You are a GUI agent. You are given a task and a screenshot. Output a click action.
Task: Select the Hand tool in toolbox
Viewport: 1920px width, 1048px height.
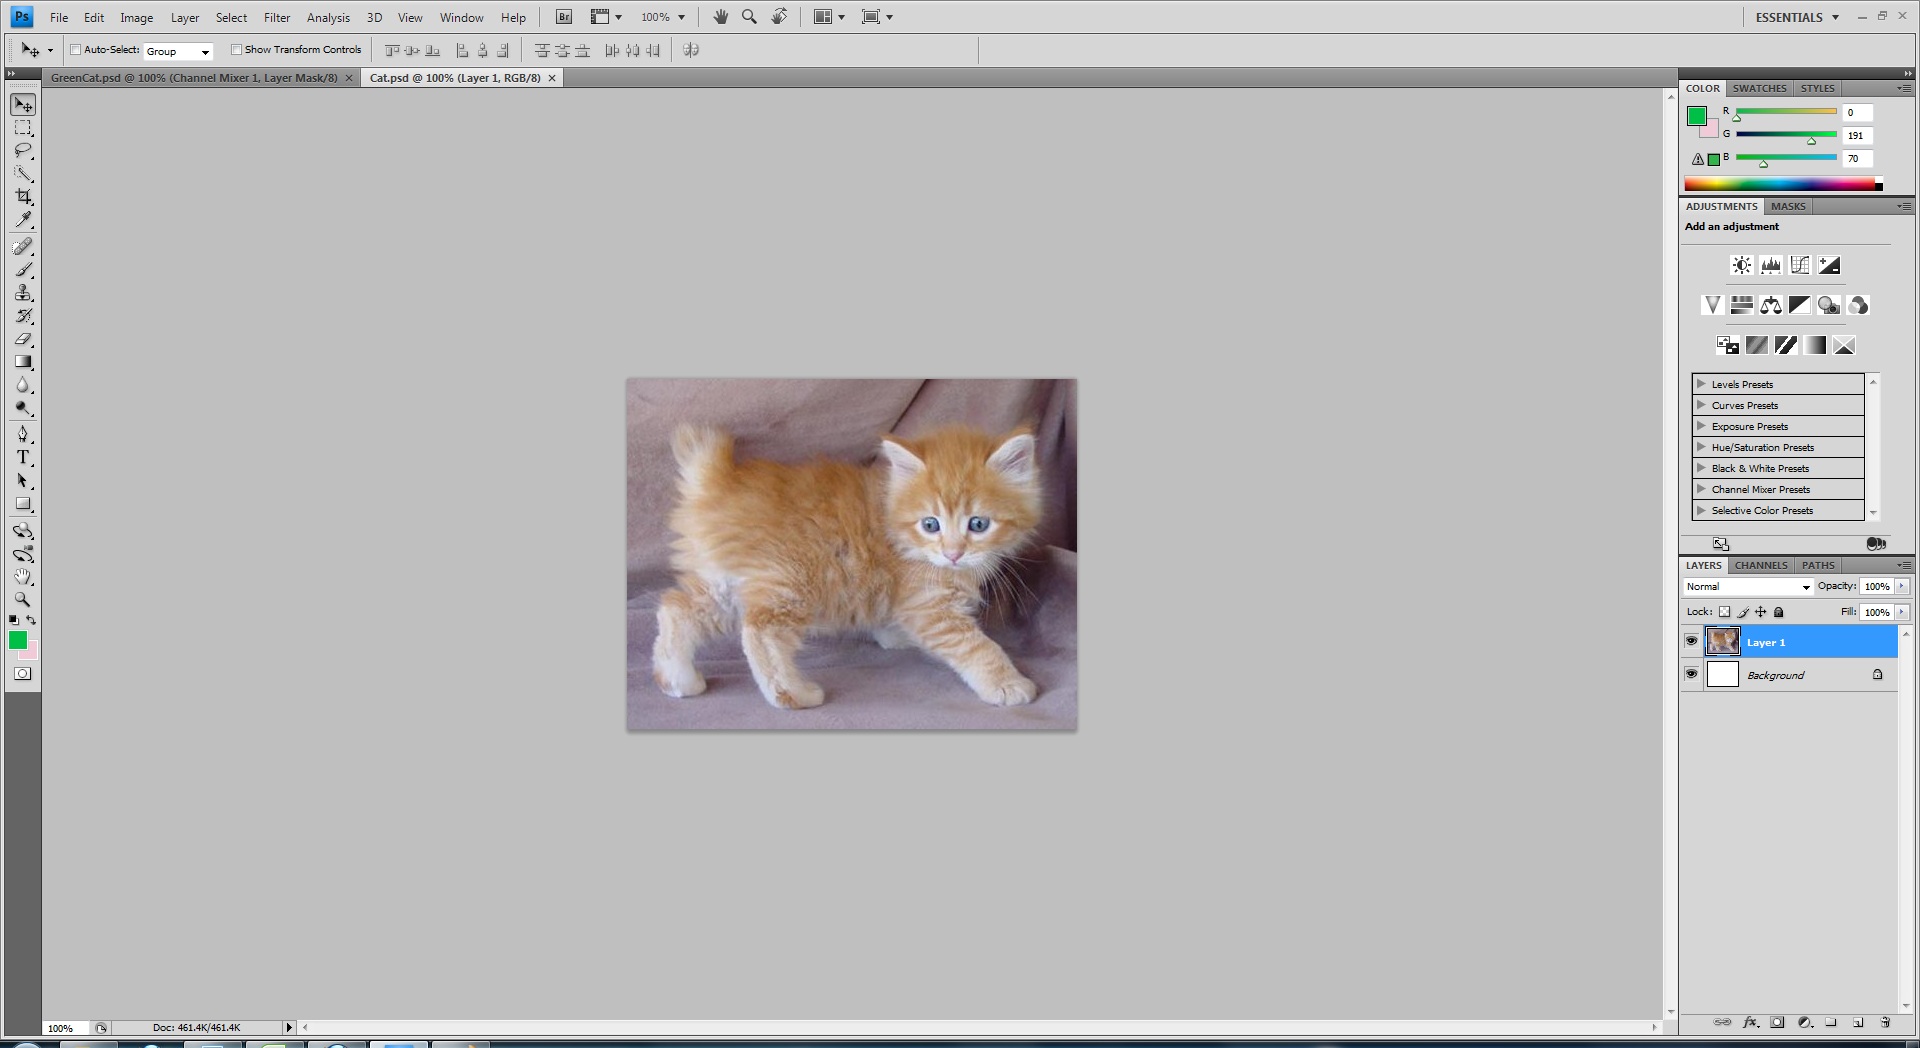[23, 577]
